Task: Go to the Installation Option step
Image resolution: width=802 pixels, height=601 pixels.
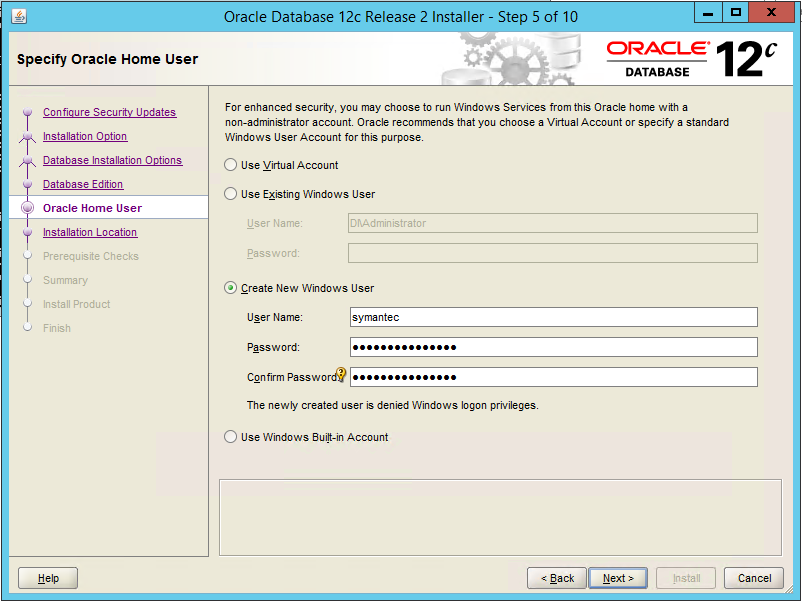Action: (85, 136)
